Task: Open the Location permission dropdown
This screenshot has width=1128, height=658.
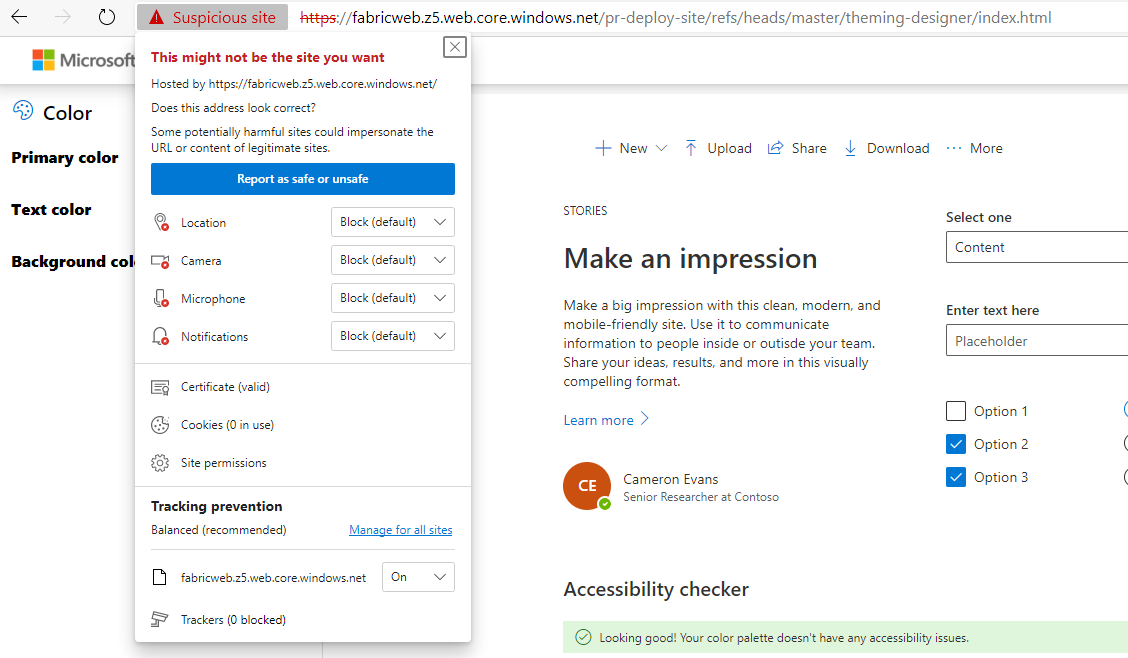Action: point(392,221)
